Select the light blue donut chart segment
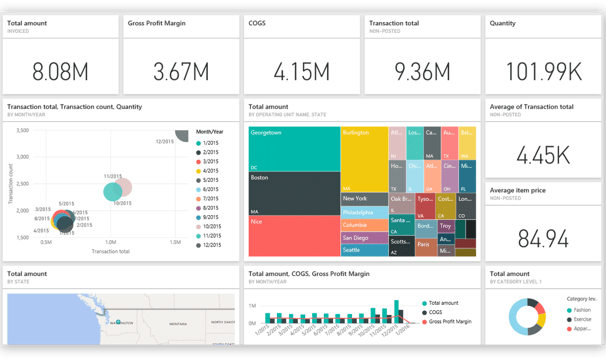The height and width of the screenshot is (360, 606). (515, 319)
